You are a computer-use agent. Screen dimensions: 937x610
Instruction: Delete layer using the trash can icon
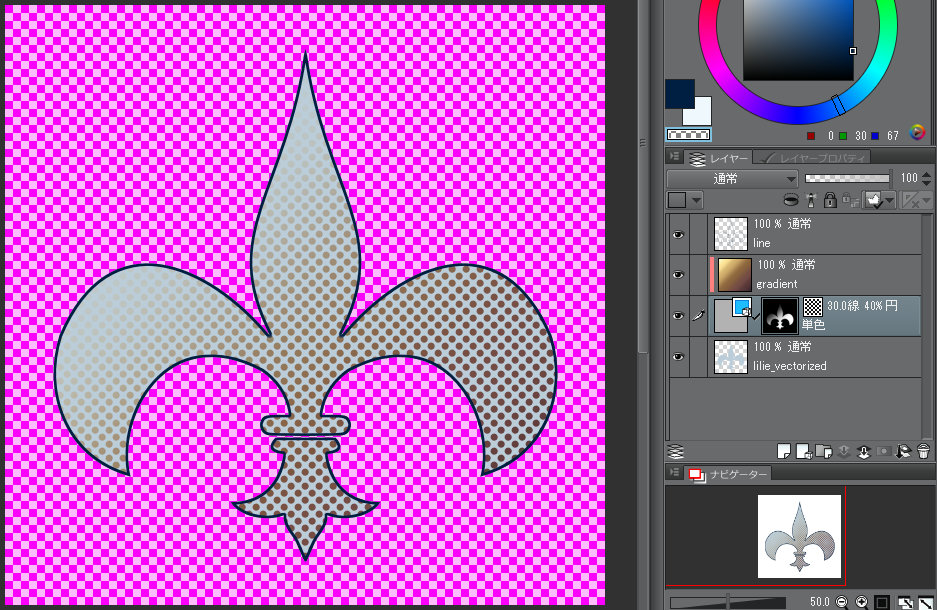tap(923, 451)
